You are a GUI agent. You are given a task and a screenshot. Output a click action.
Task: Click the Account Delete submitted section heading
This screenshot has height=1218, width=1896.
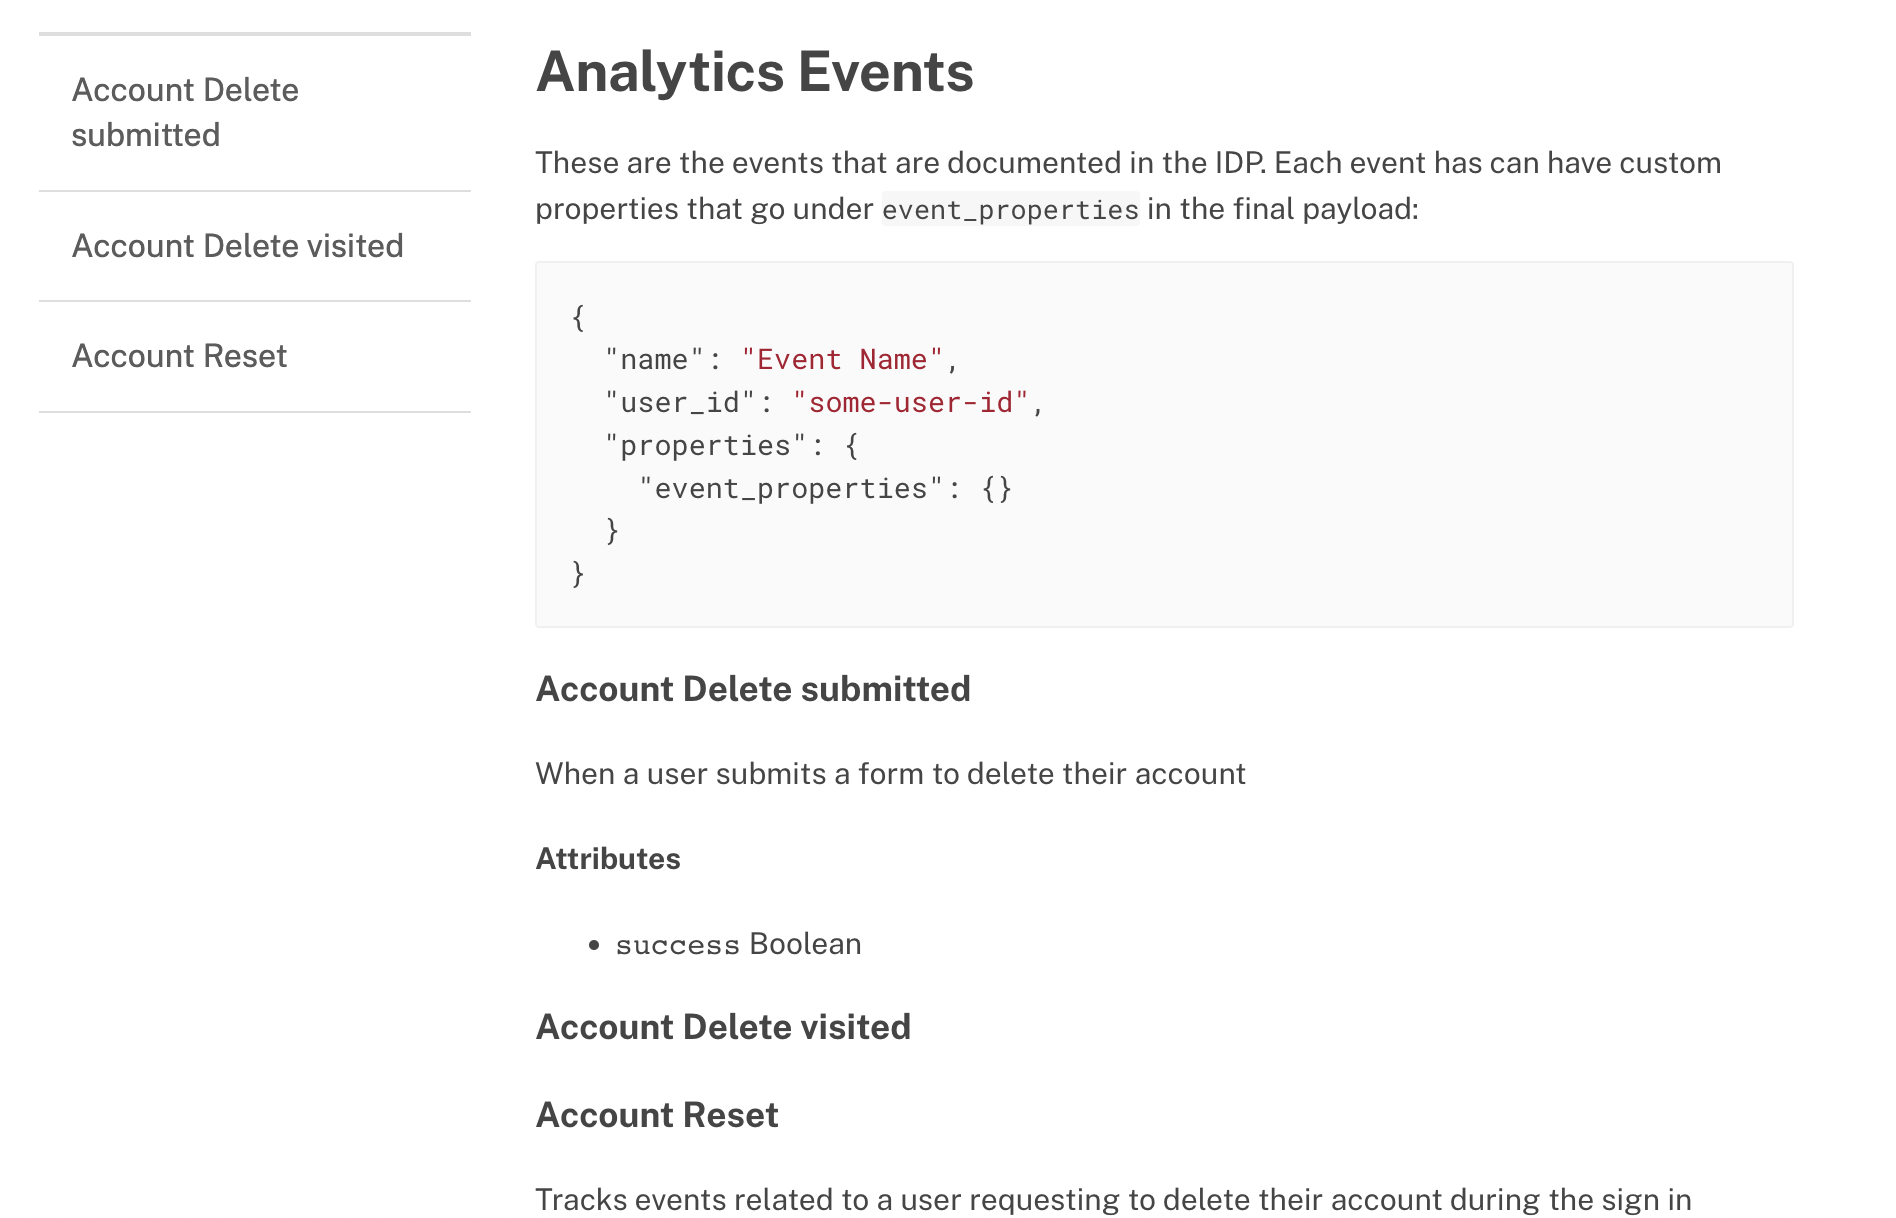[752, 689]
